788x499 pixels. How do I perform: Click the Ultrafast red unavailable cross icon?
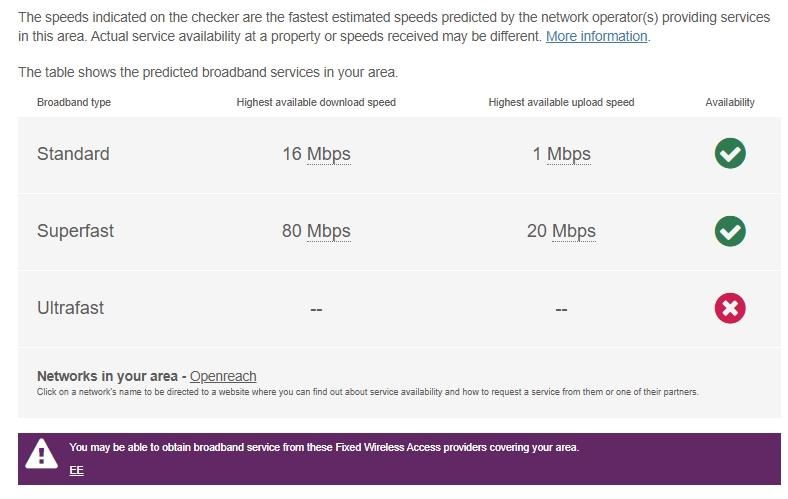pyautogui.click(x=730, y=308)
